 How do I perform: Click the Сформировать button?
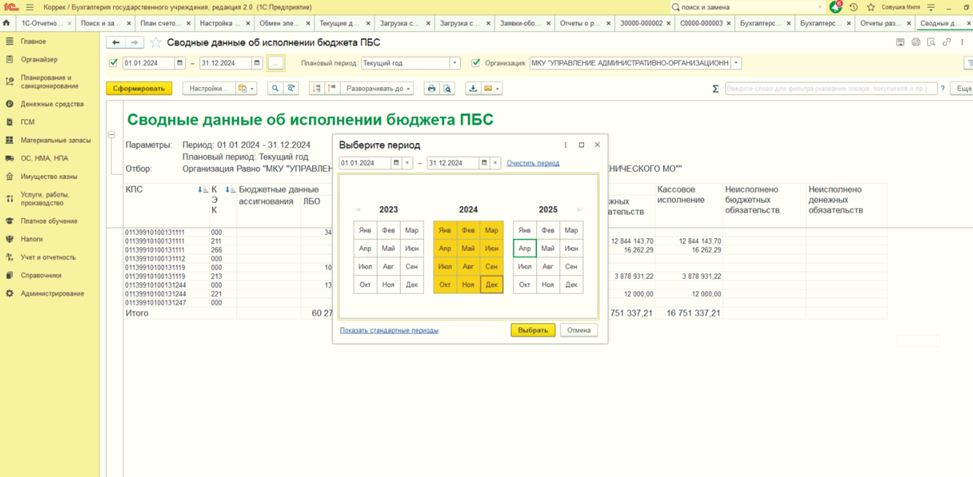coord(138,89)
